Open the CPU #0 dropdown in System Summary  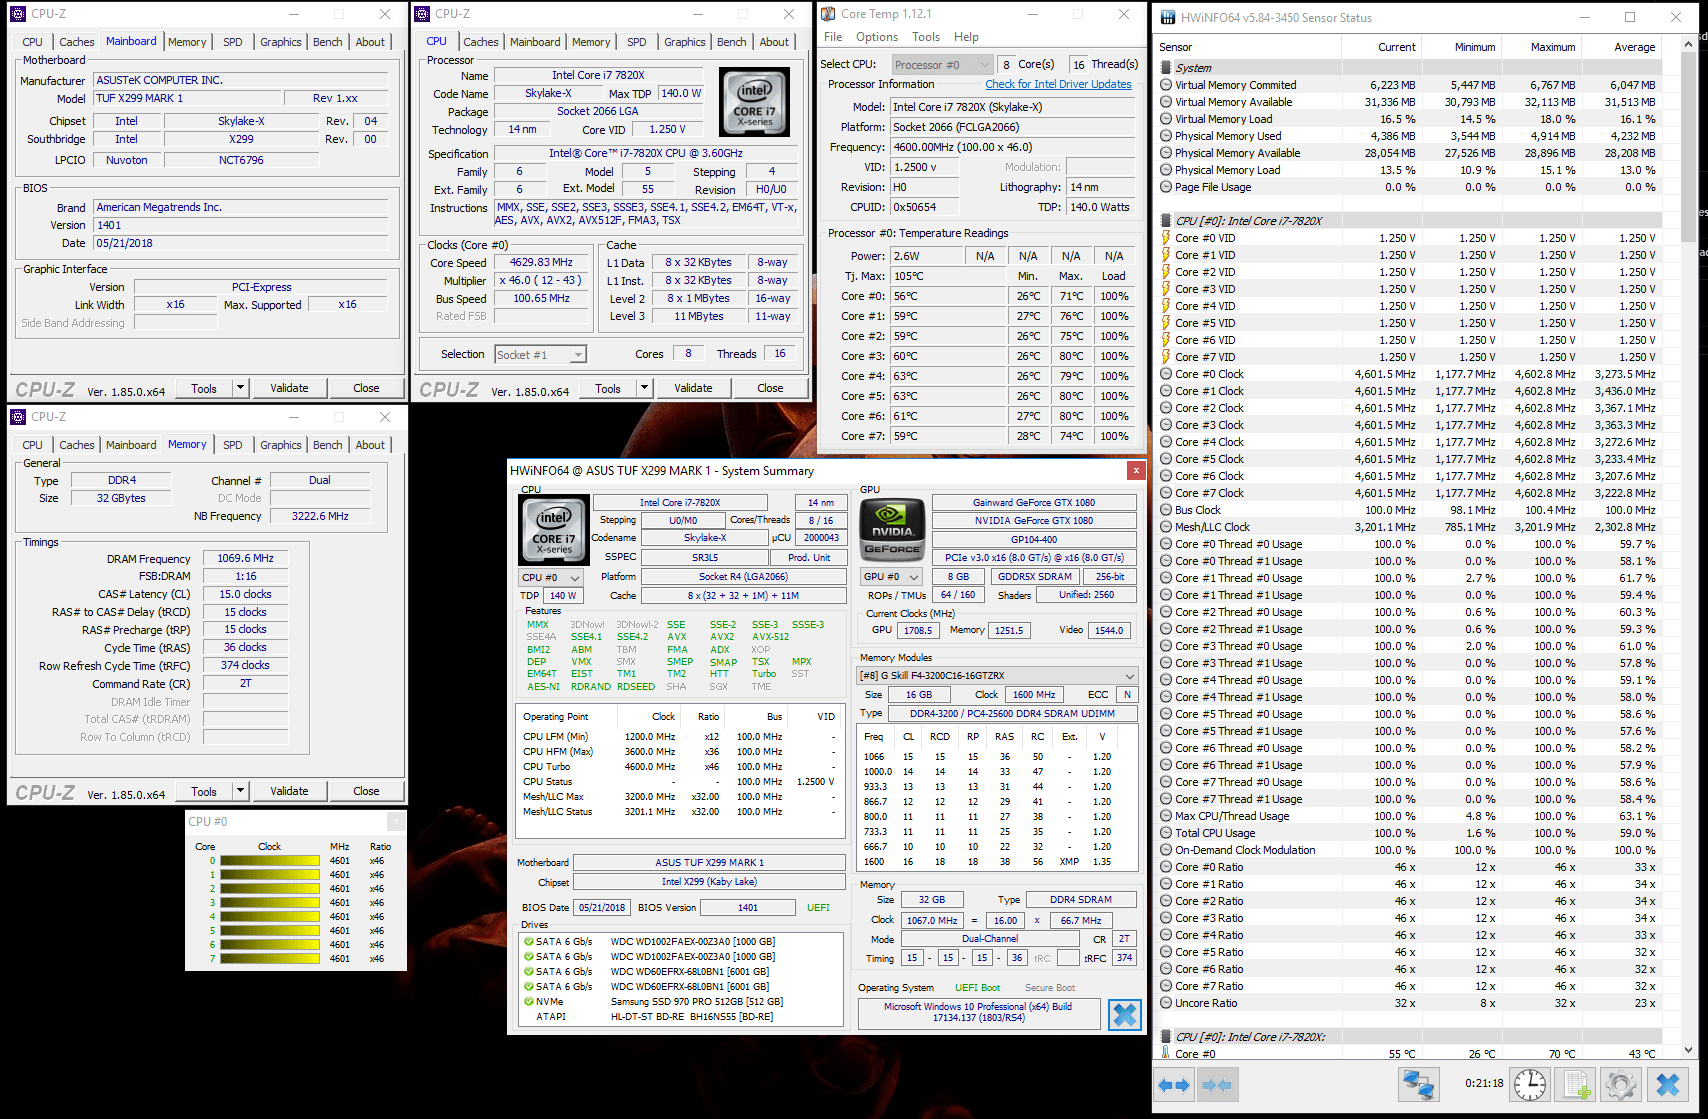coord(551,578)
